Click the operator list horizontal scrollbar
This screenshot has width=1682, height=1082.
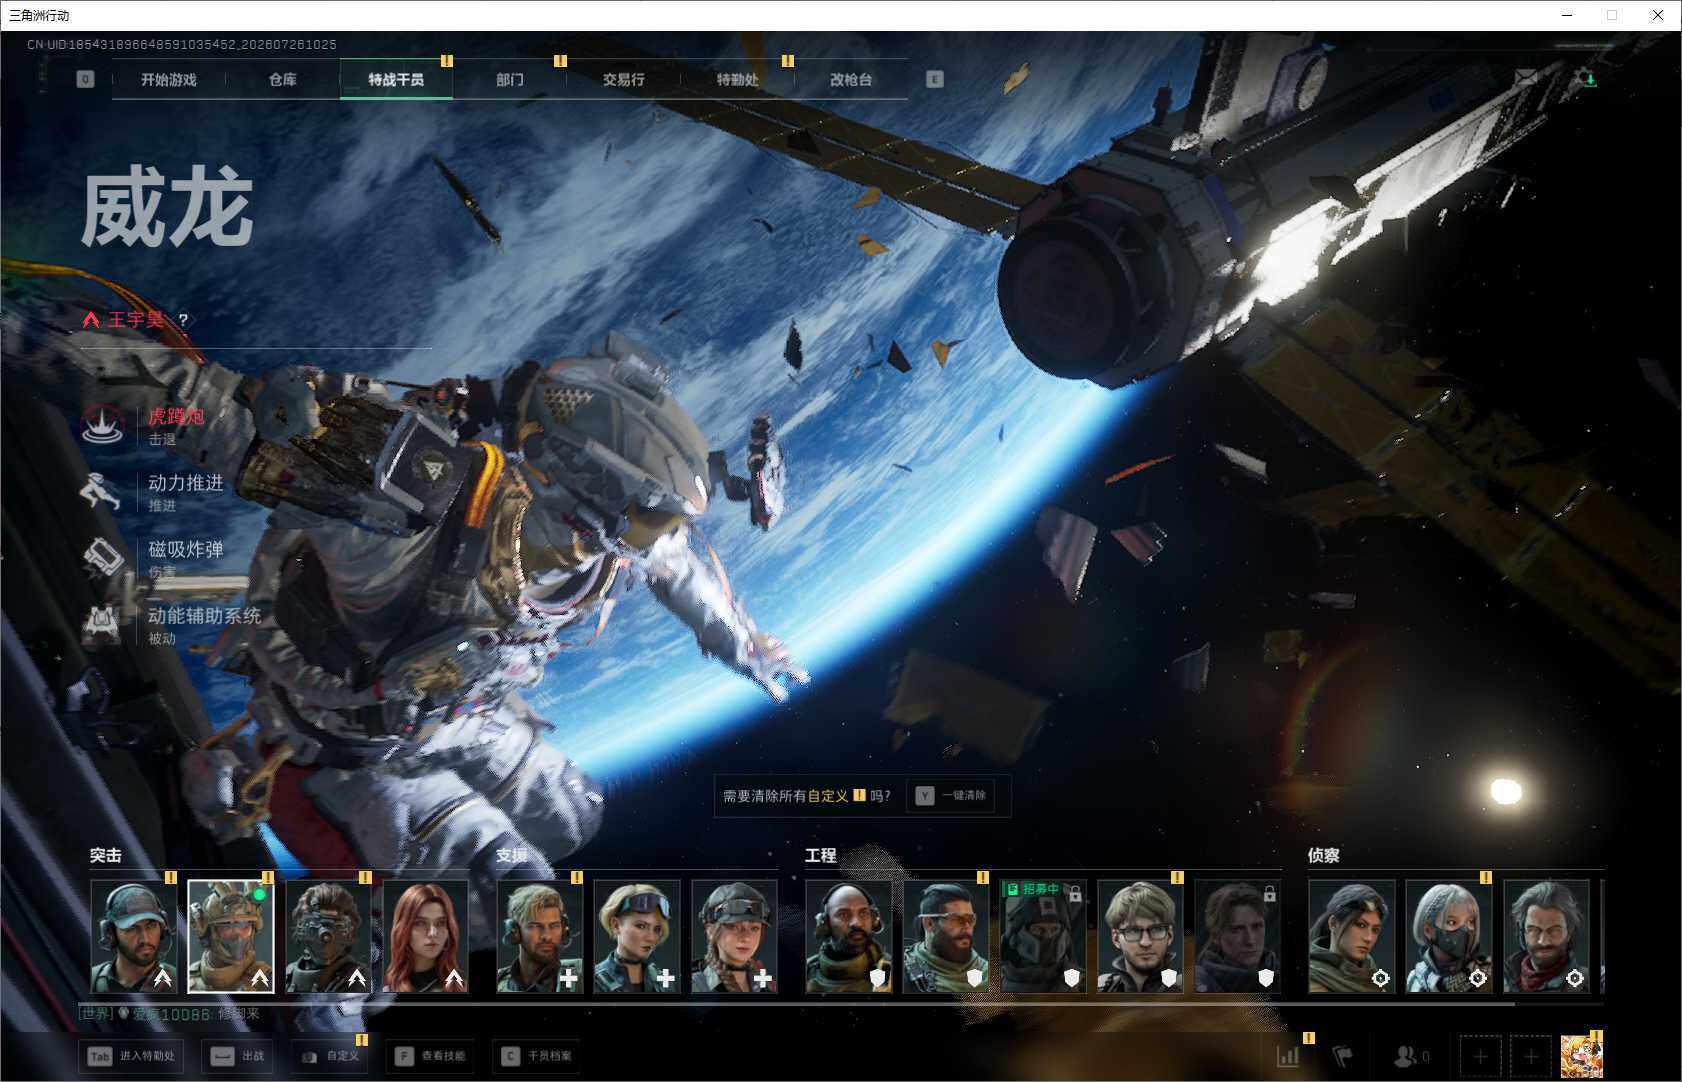(797, 1003)
